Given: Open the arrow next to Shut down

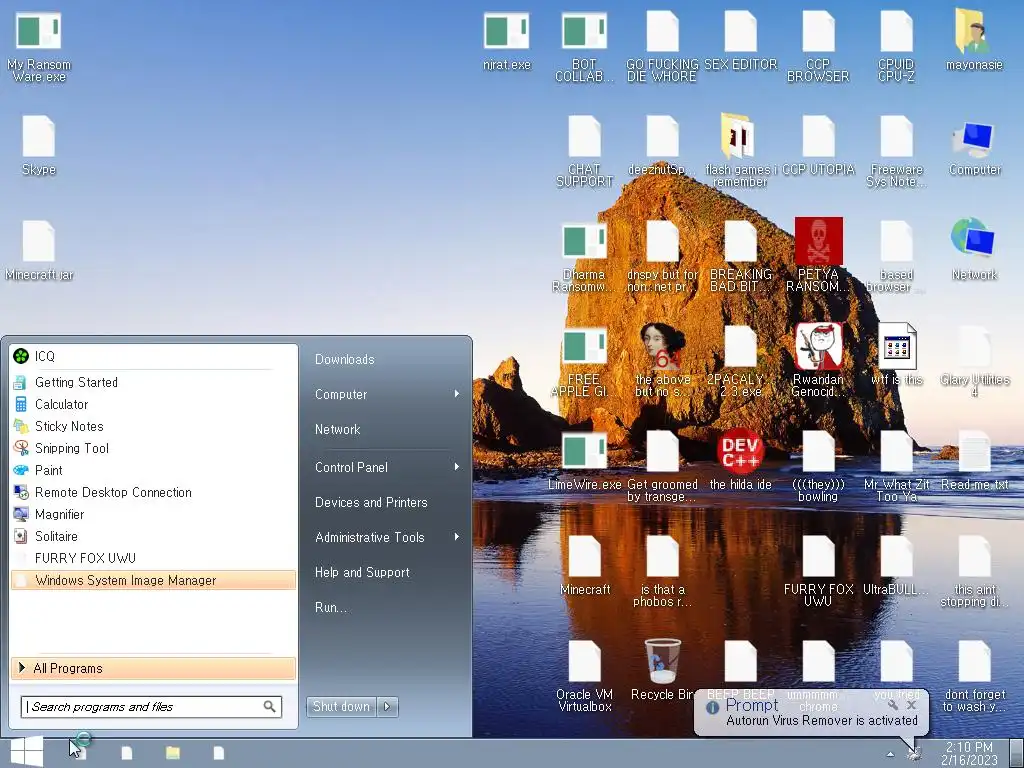Looking at the screenshot, I should tap(387, 707).
